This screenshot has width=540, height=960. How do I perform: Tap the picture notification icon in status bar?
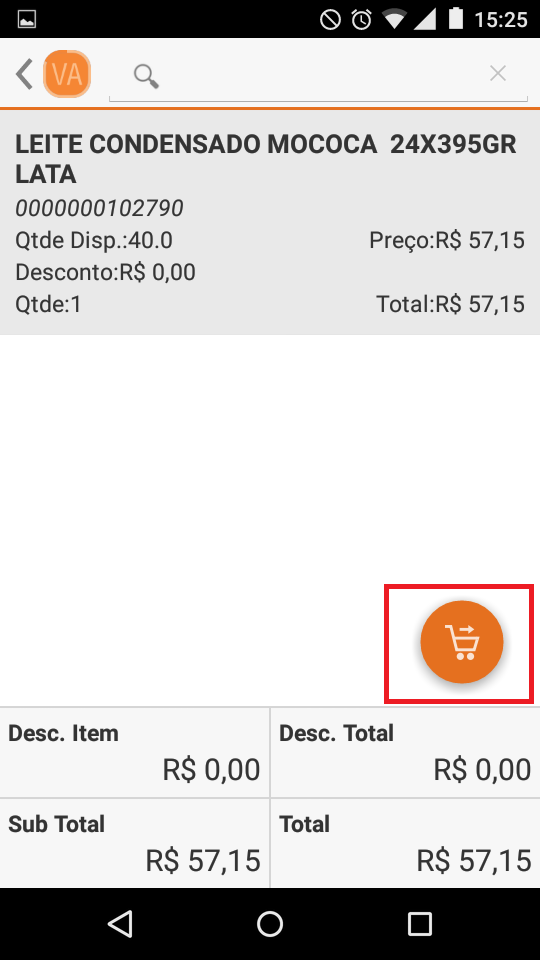click(26, 20)
